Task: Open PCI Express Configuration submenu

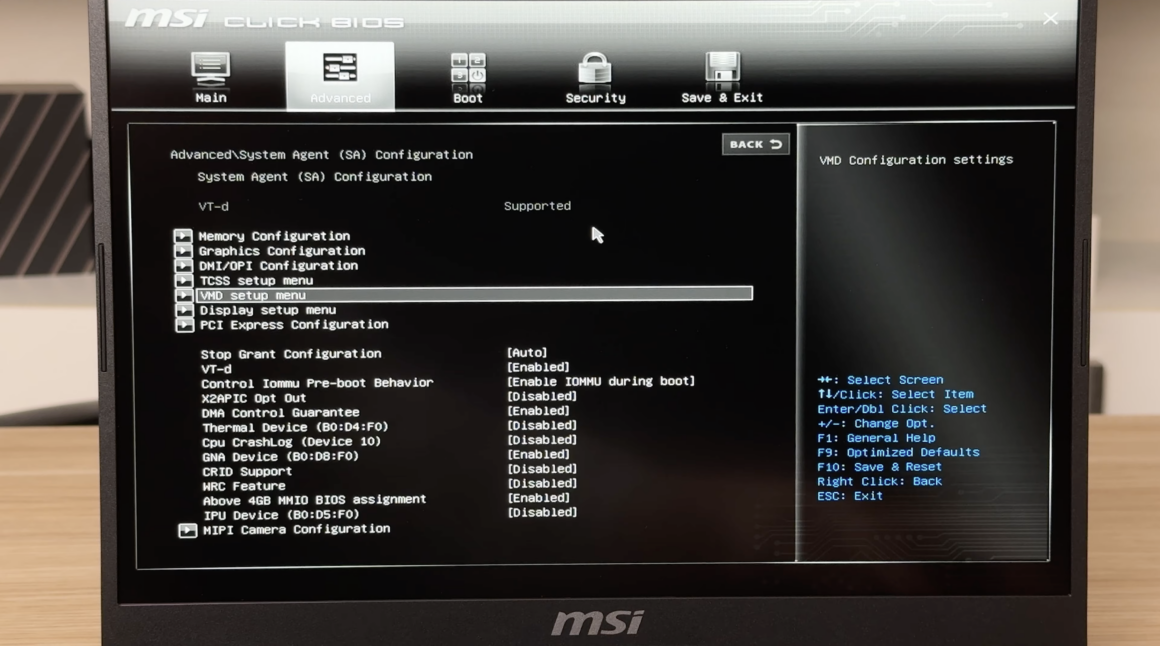Action: coord(294,325)
